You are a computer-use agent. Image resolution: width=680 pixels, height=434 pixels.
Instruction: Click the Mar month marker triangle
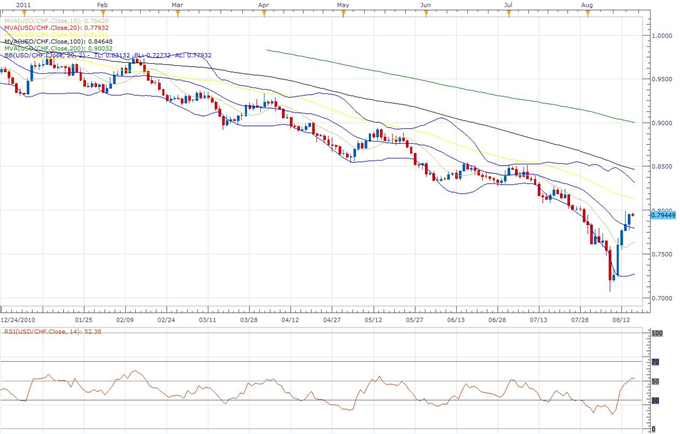point(177,13)
